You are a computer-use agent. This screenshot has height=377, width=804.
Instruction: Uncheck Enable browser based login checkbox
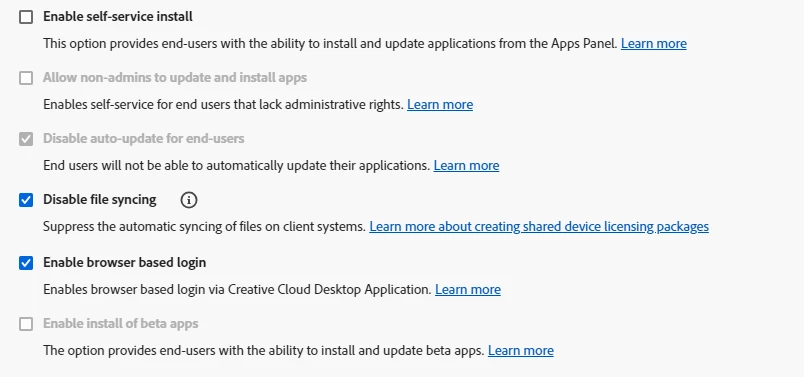pos(26,263)
